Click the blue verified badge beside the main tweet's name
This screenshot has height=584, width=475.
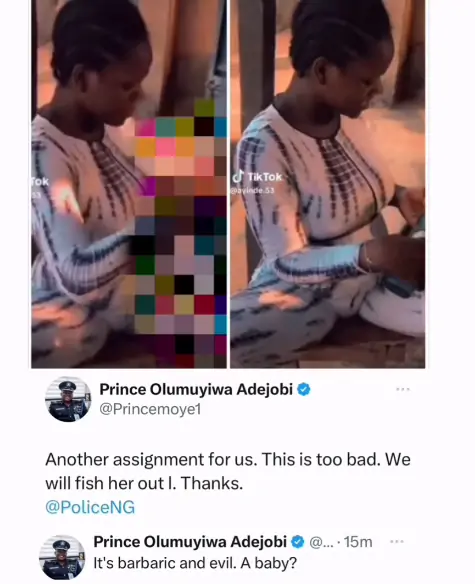tap(304, 390)
